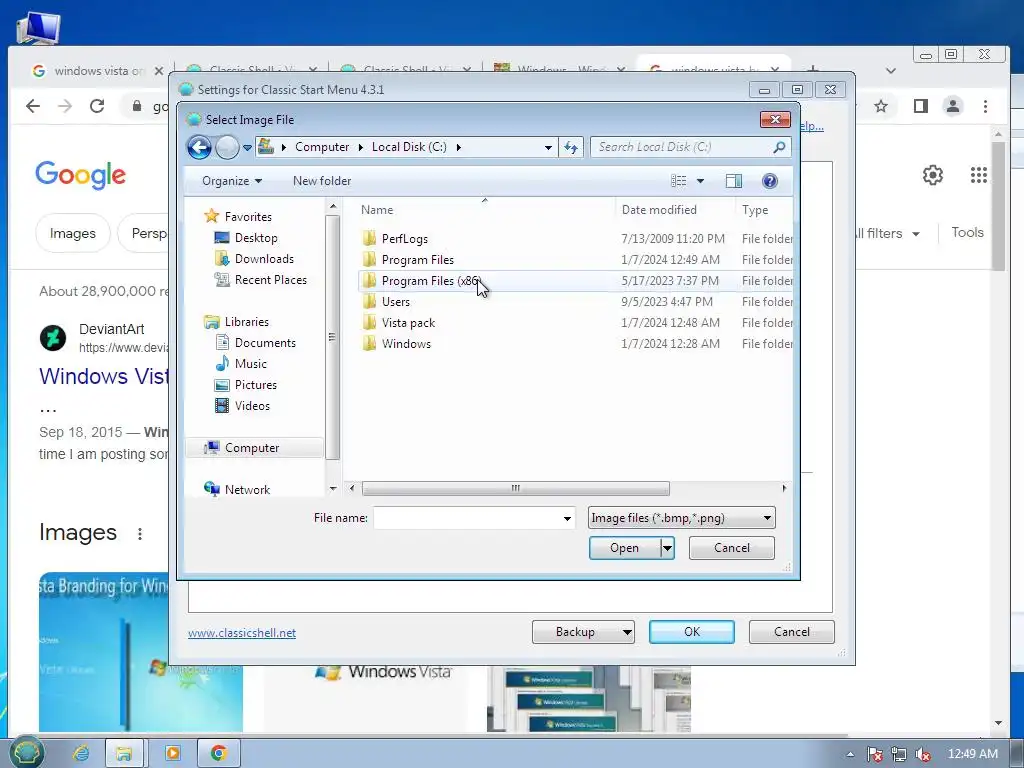Select the Program Files folder

point(417,260)
